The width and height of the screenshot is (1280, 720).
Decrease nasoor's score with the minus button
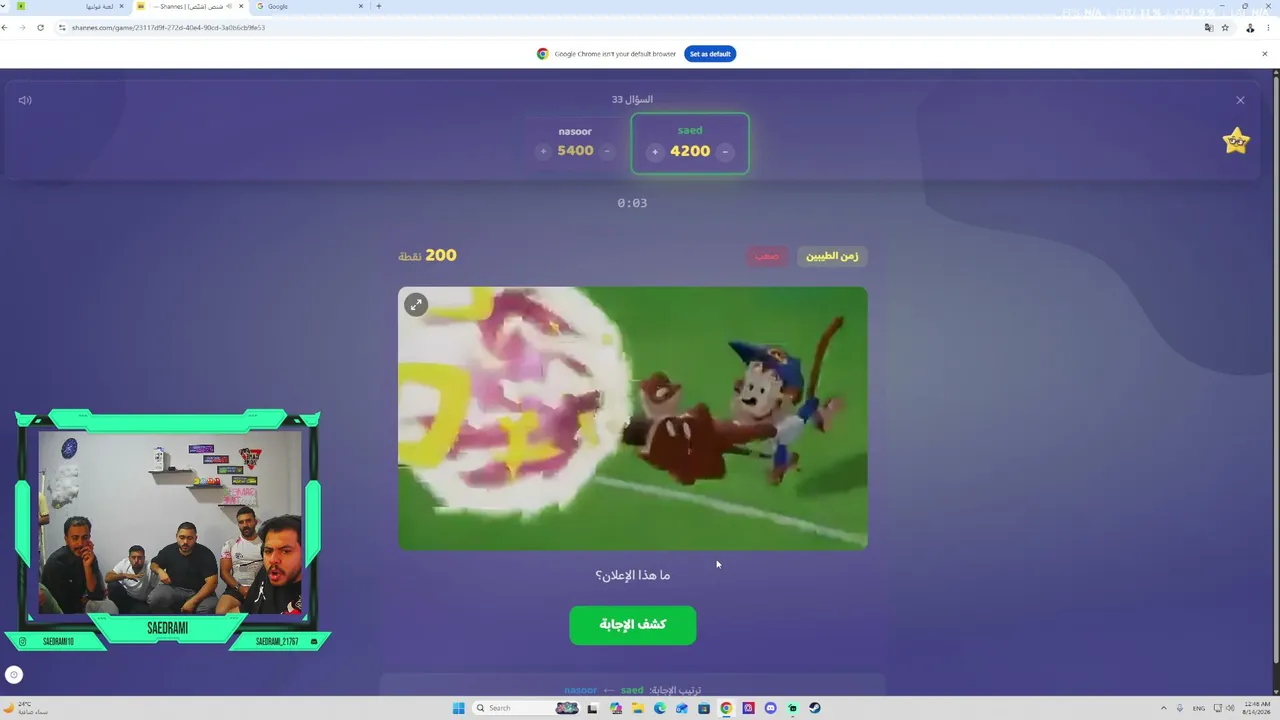[x=607, y=151]
